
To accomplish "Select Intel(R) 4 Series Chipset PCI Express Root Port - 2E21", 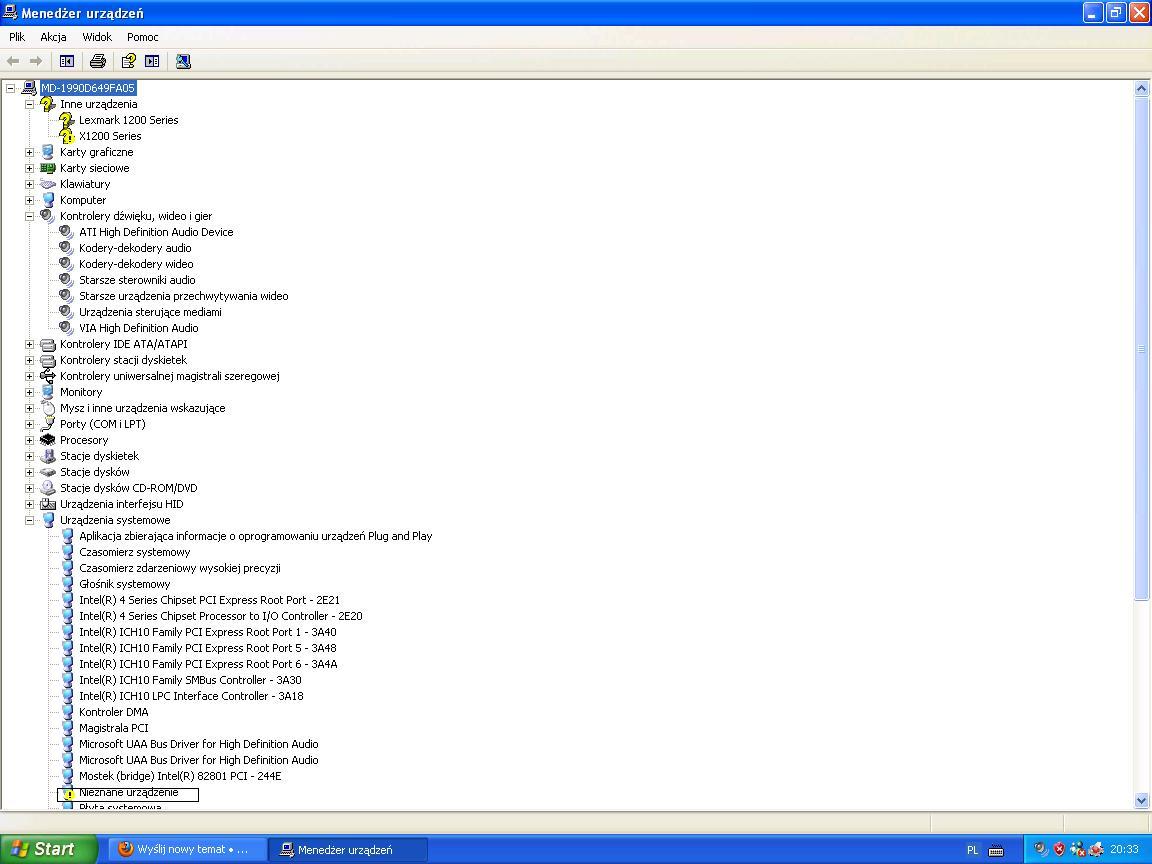I will [209, 600].
